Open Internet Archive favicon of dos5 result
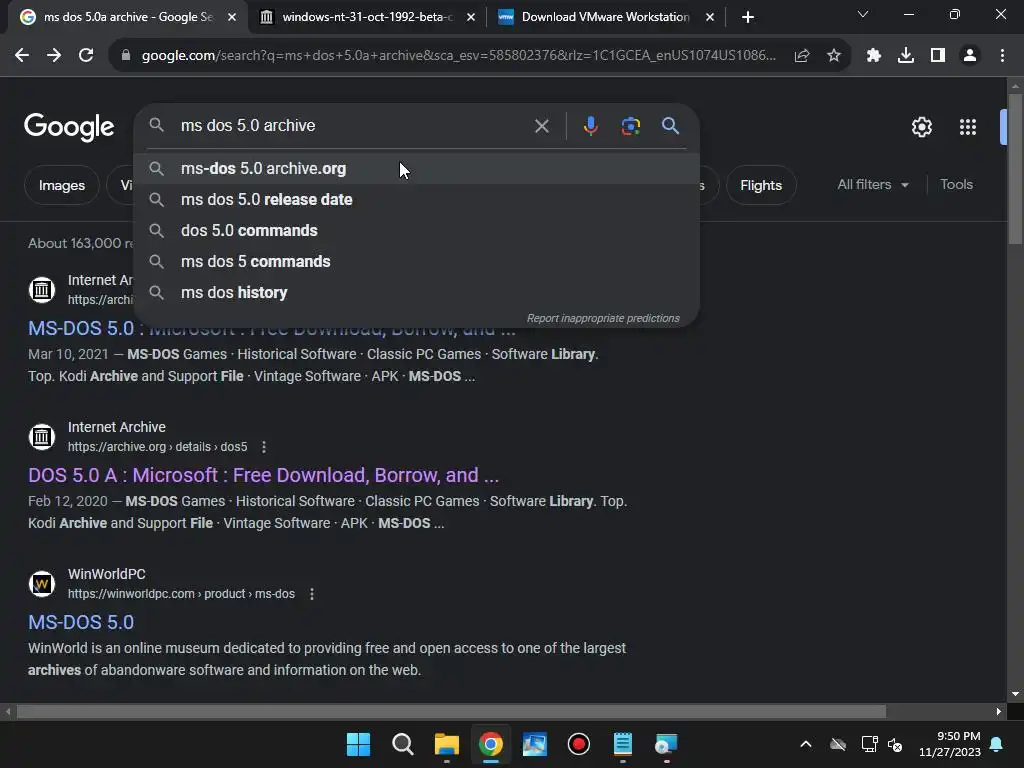 point(42,436)
